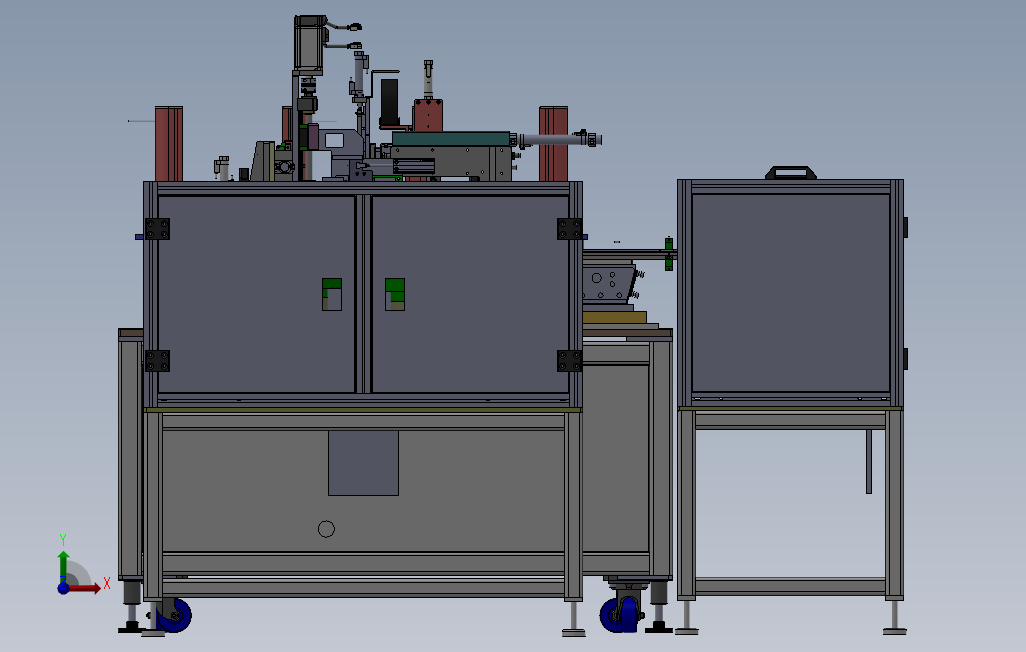Image resolution: width=1026 pixels, height=652 pixels.
Task: Select the blue caster wheel under the middle frame
Action: [619, 615]
